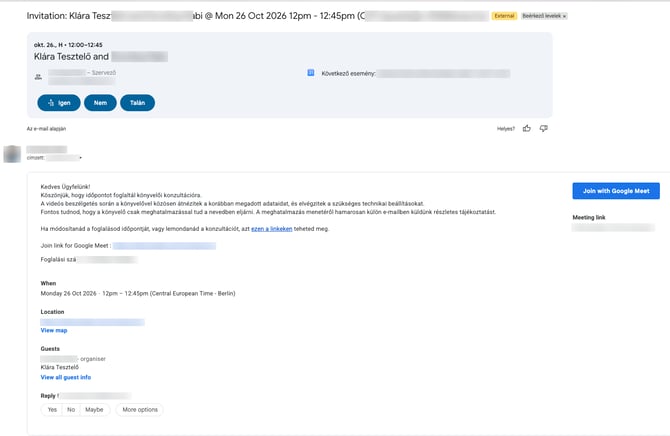This screenshot has width=670, height=436.
Task: Join with Google Meet button
Action: tap(616, 191)
